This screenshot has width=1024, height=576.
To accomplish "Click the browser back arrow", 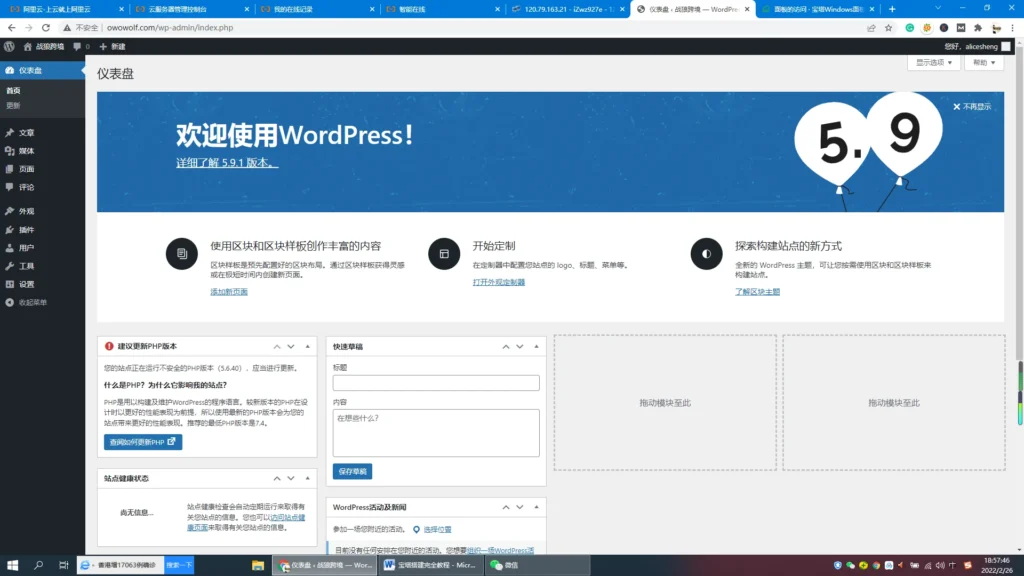I will coord(12,28).
